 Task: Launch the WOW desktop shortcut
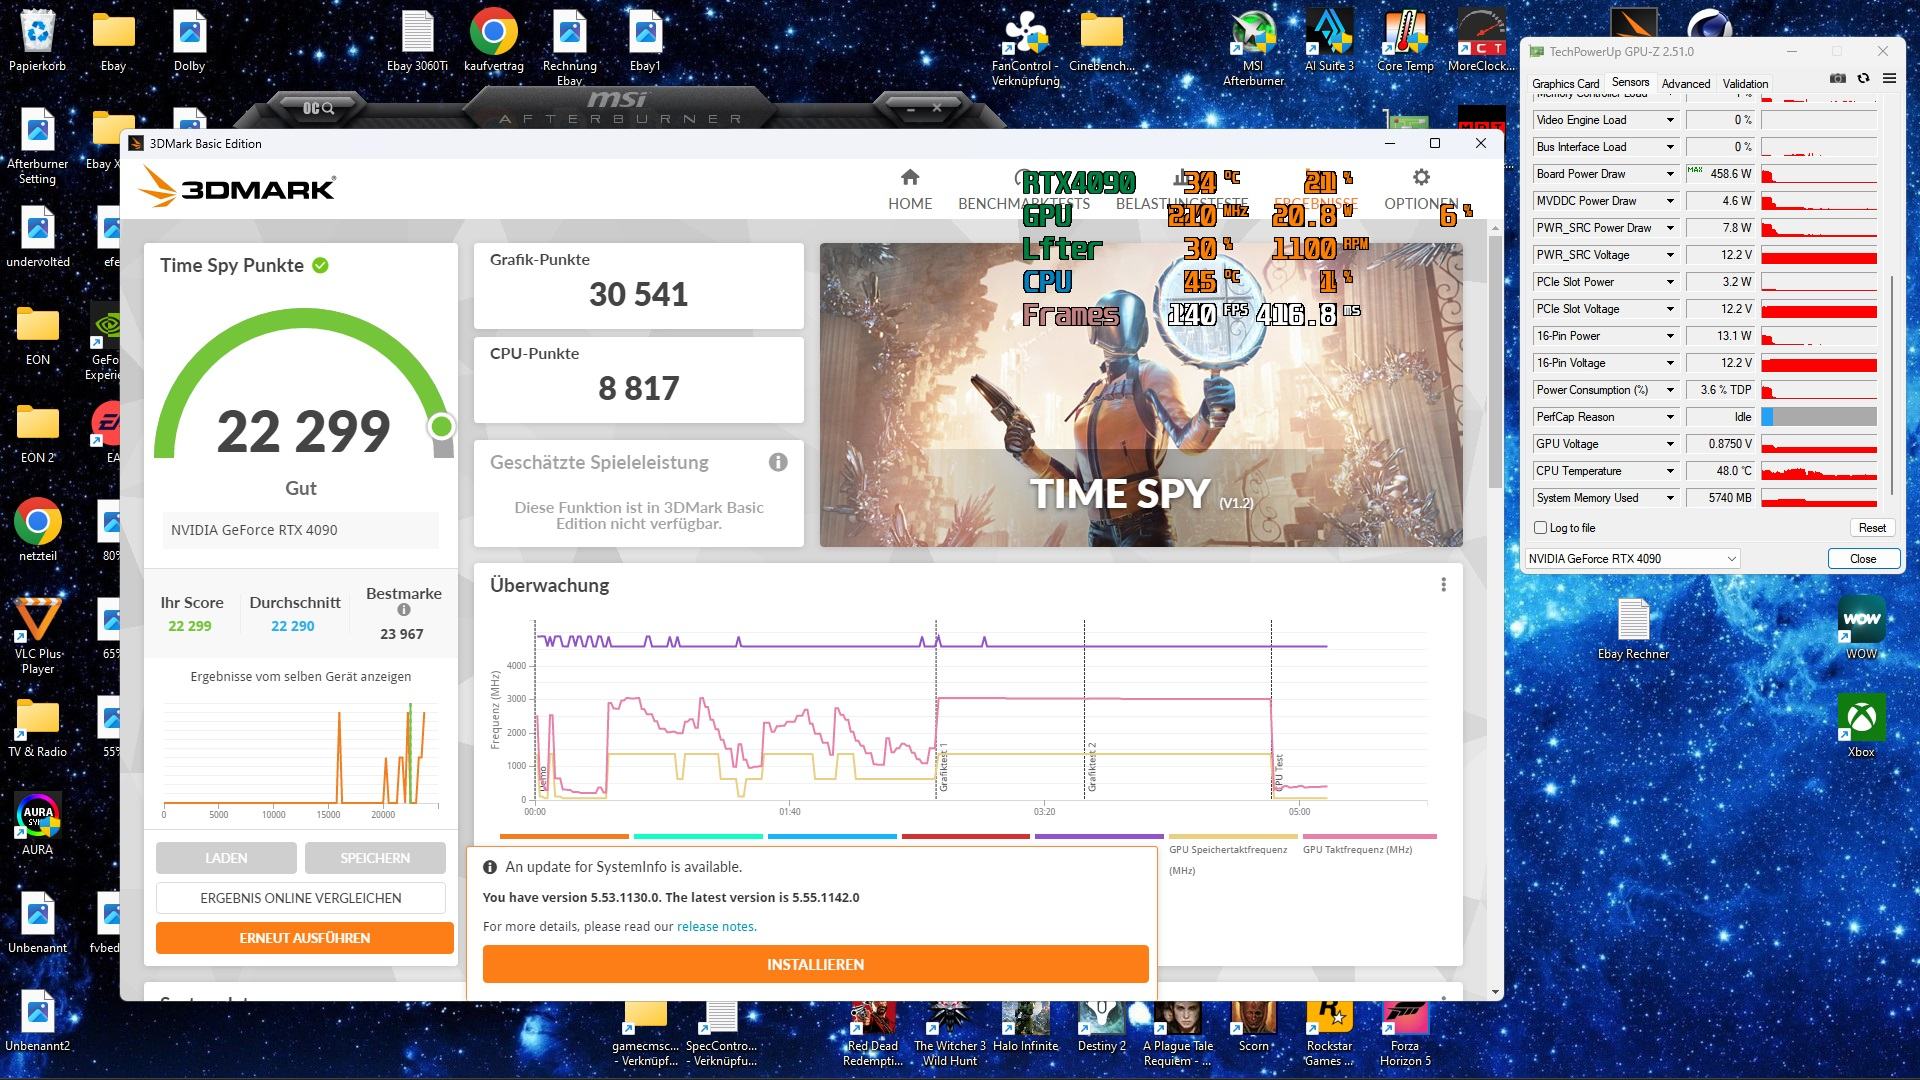click(1861, 628)
